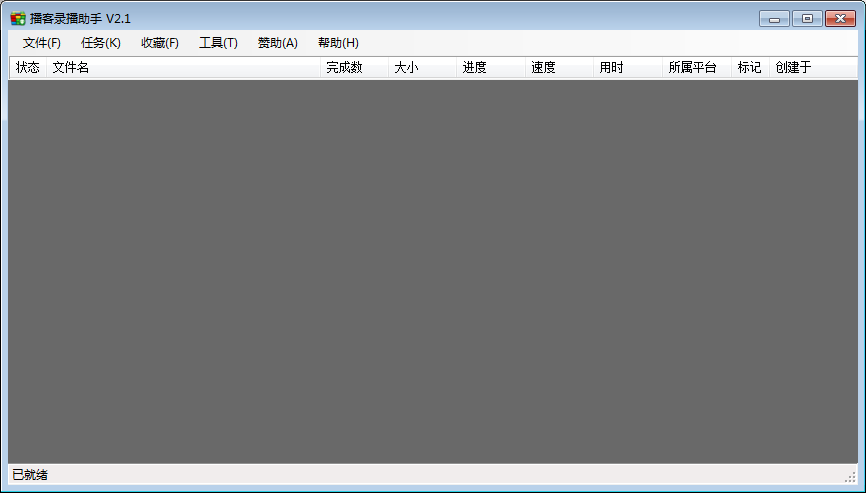Viewport: 866px width, 493px height.
Task: Click the 完成数 column header
Action: click(355, 67)
